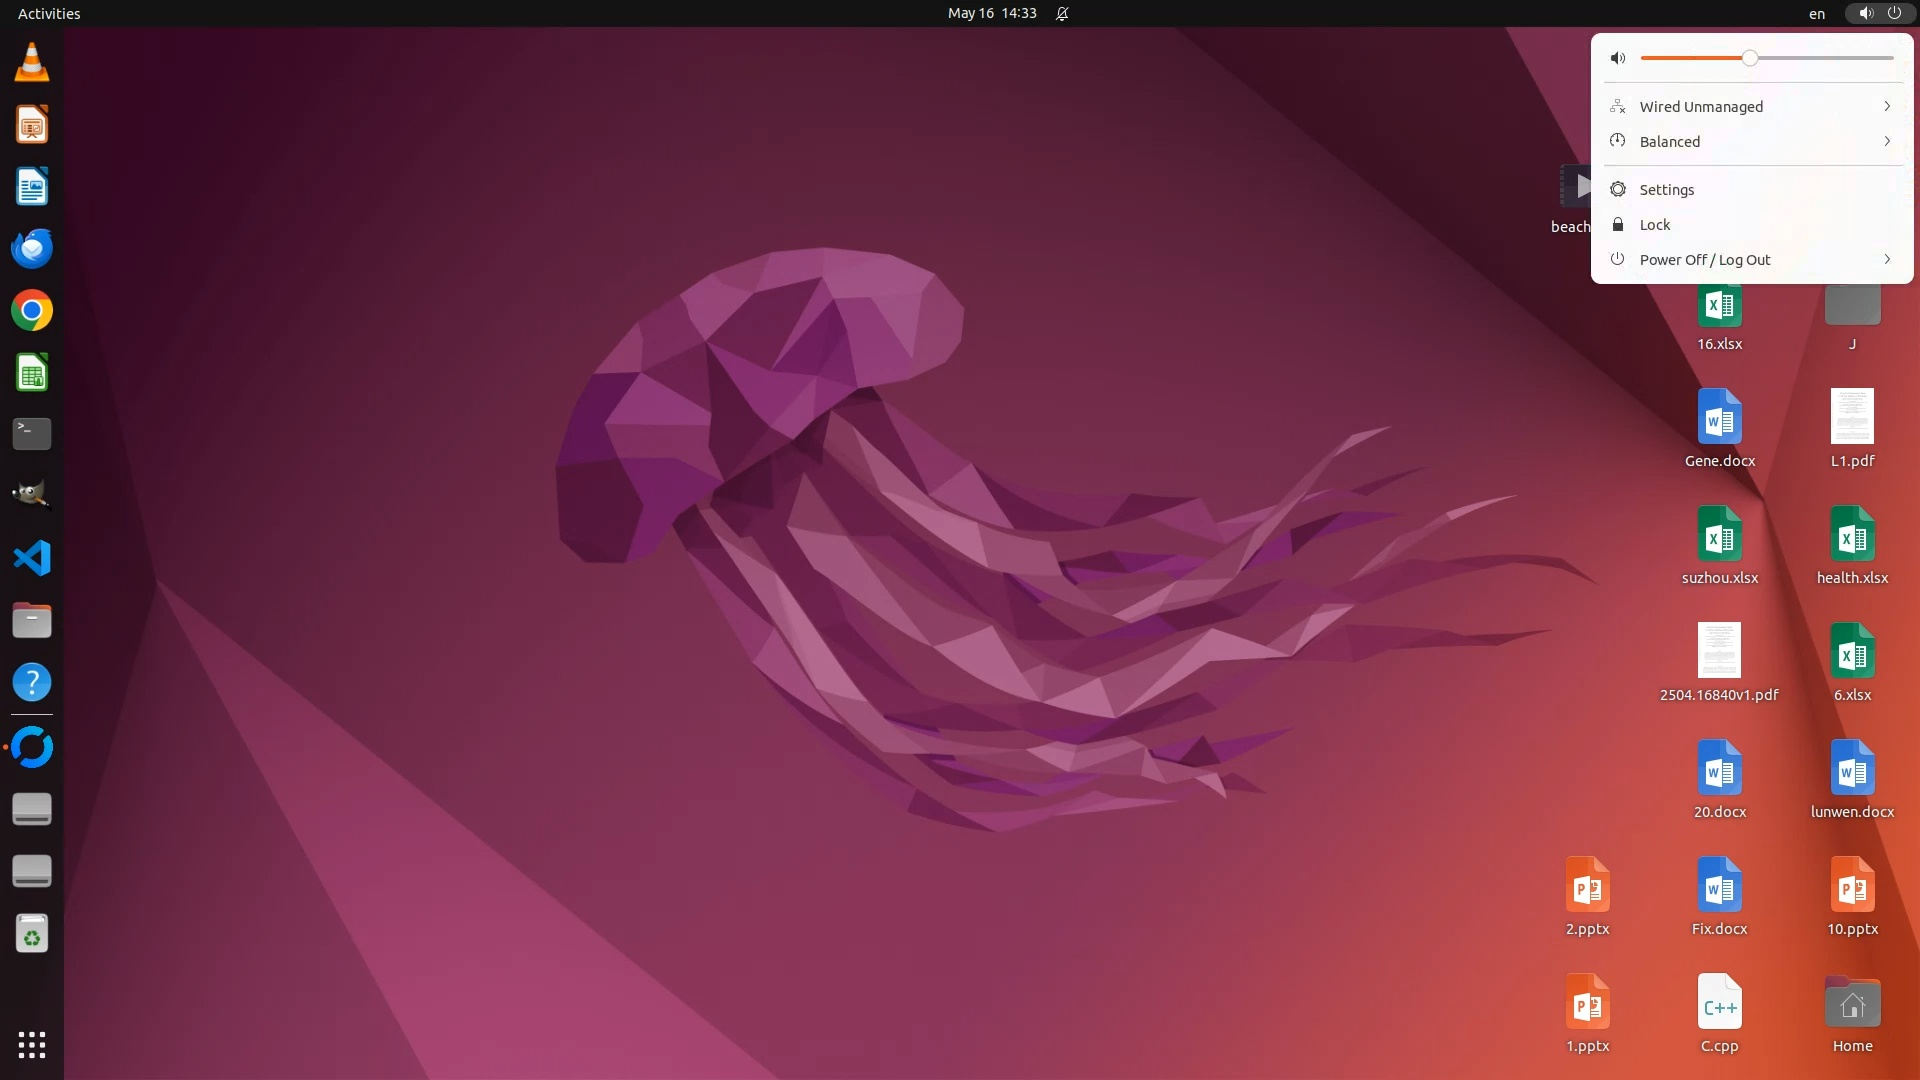This screenshot has width=1920, height=1080.
Task: Open the Terminal from dock
Action: point(32,434)
